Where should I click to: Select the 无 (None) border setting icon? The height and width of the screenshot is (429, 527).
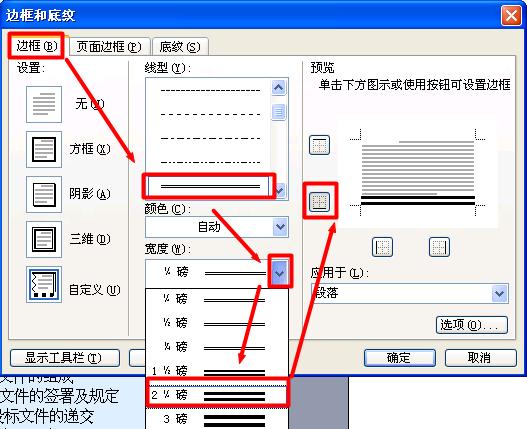(x=44, y=104)
